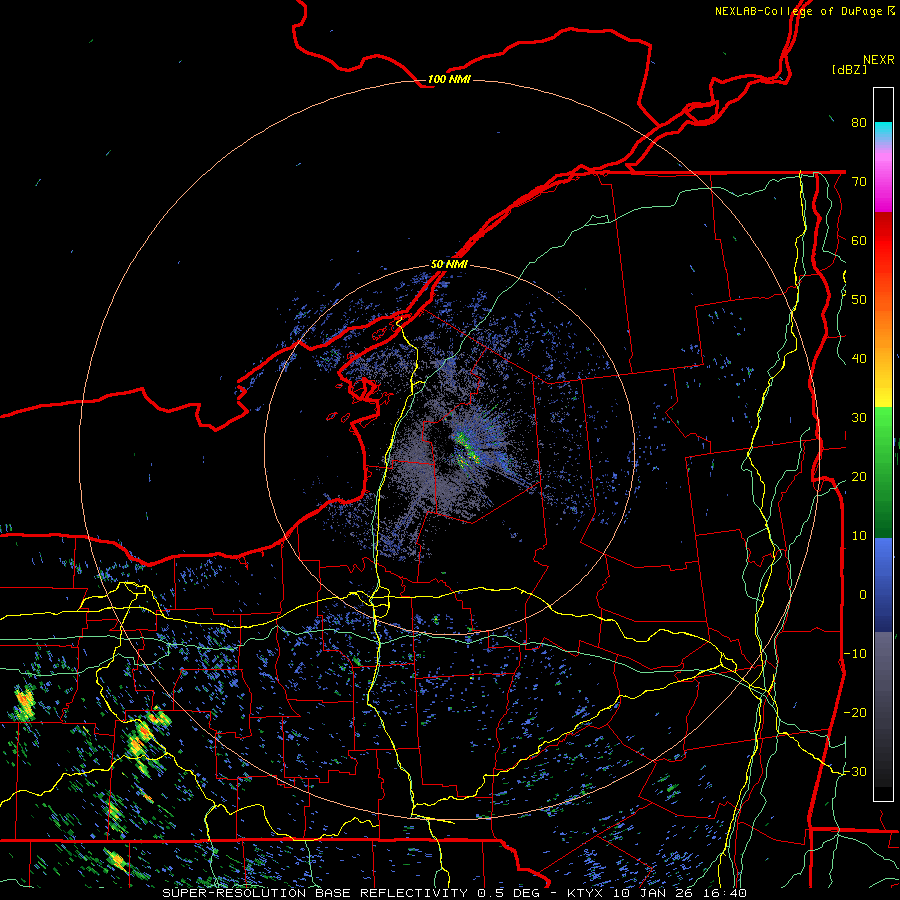Click the 0 dBZ scale label
This screenshot has width=900, height=900.
(x=863, y=595)
